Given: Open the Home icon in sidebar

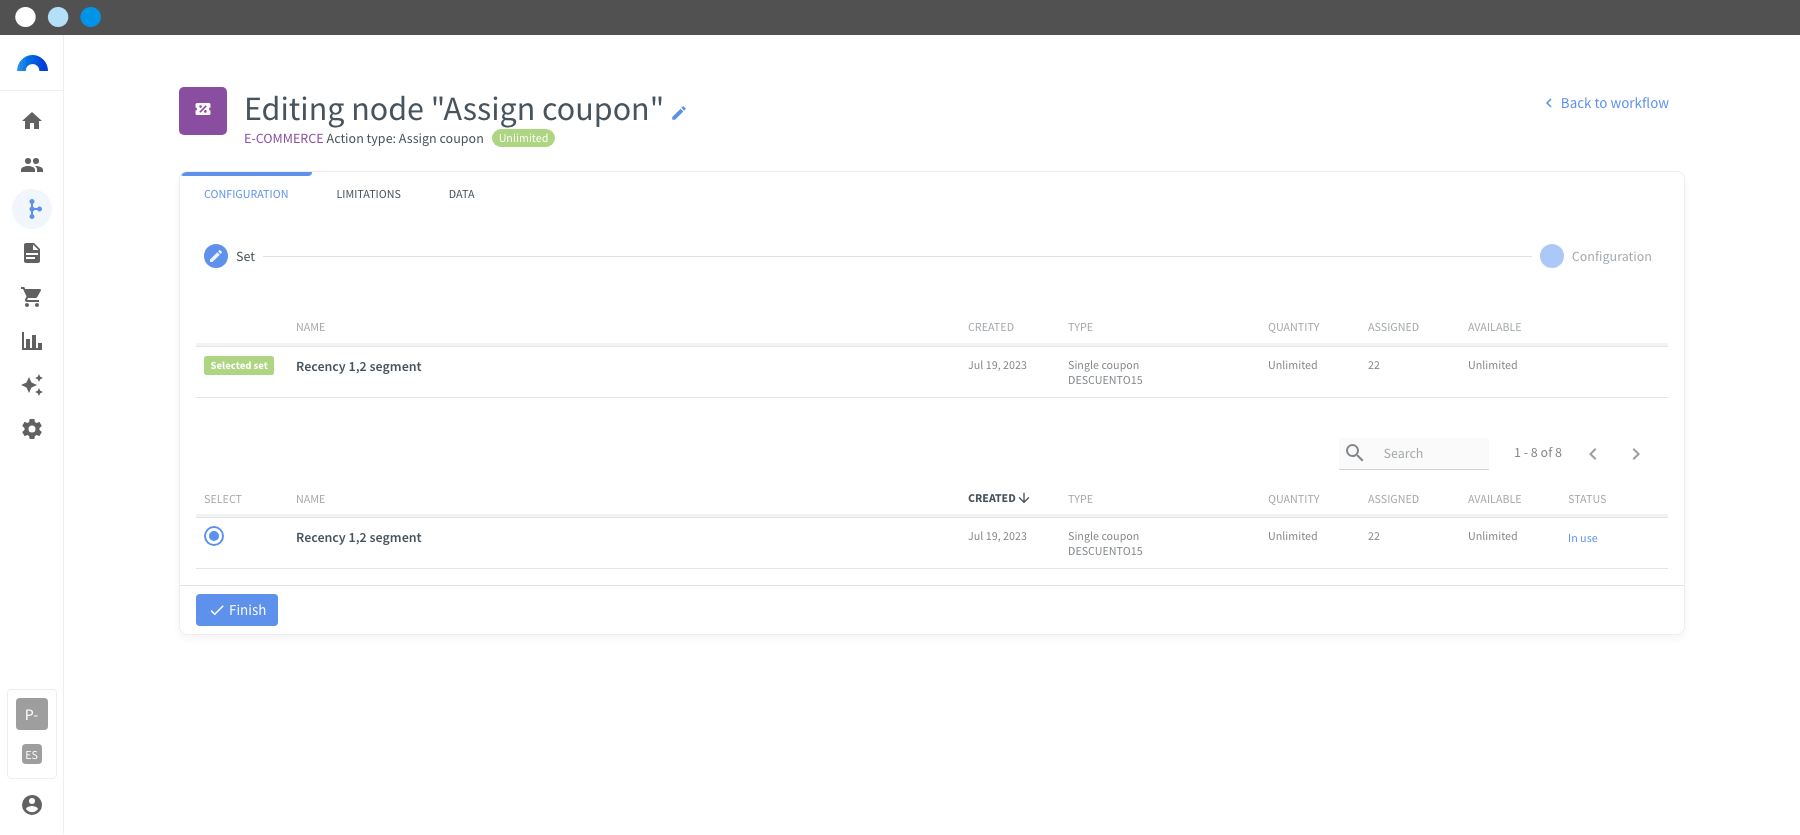Looking at the screenshot, I should (x=32, y=121).
